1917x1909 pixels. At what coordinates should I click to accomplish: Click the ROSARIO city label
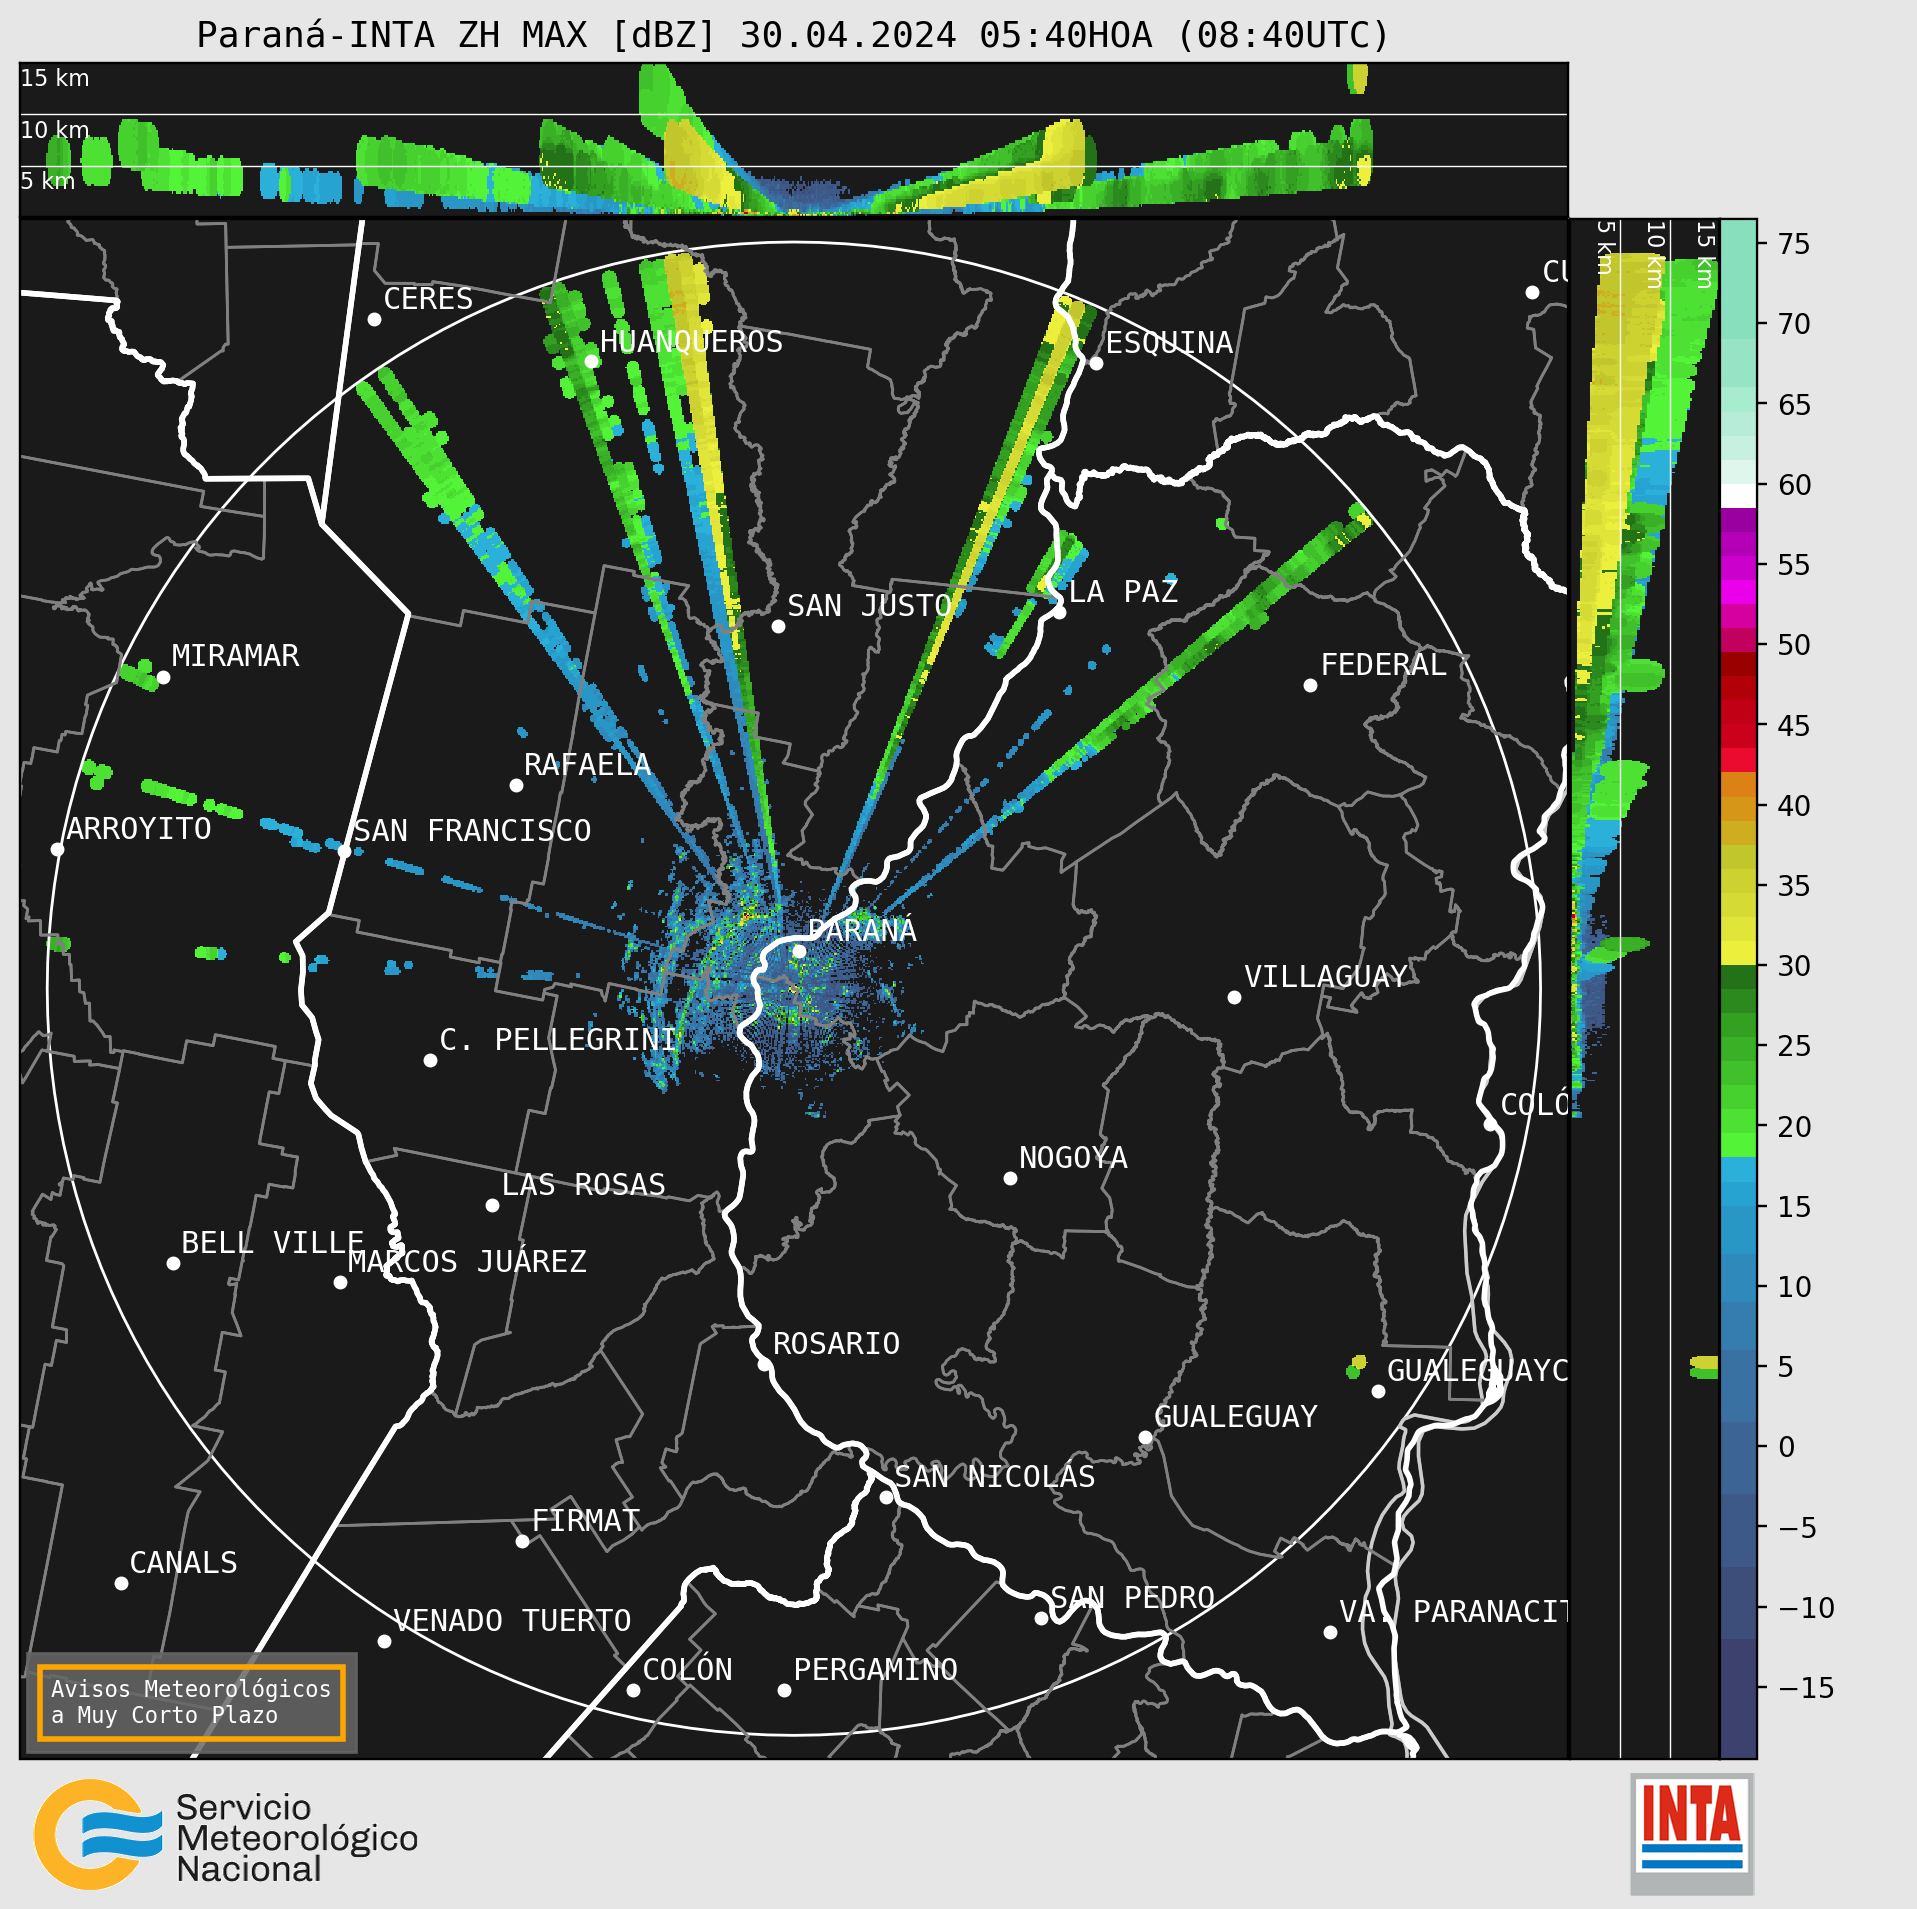pyautogui.click(x=836, y=1344)
